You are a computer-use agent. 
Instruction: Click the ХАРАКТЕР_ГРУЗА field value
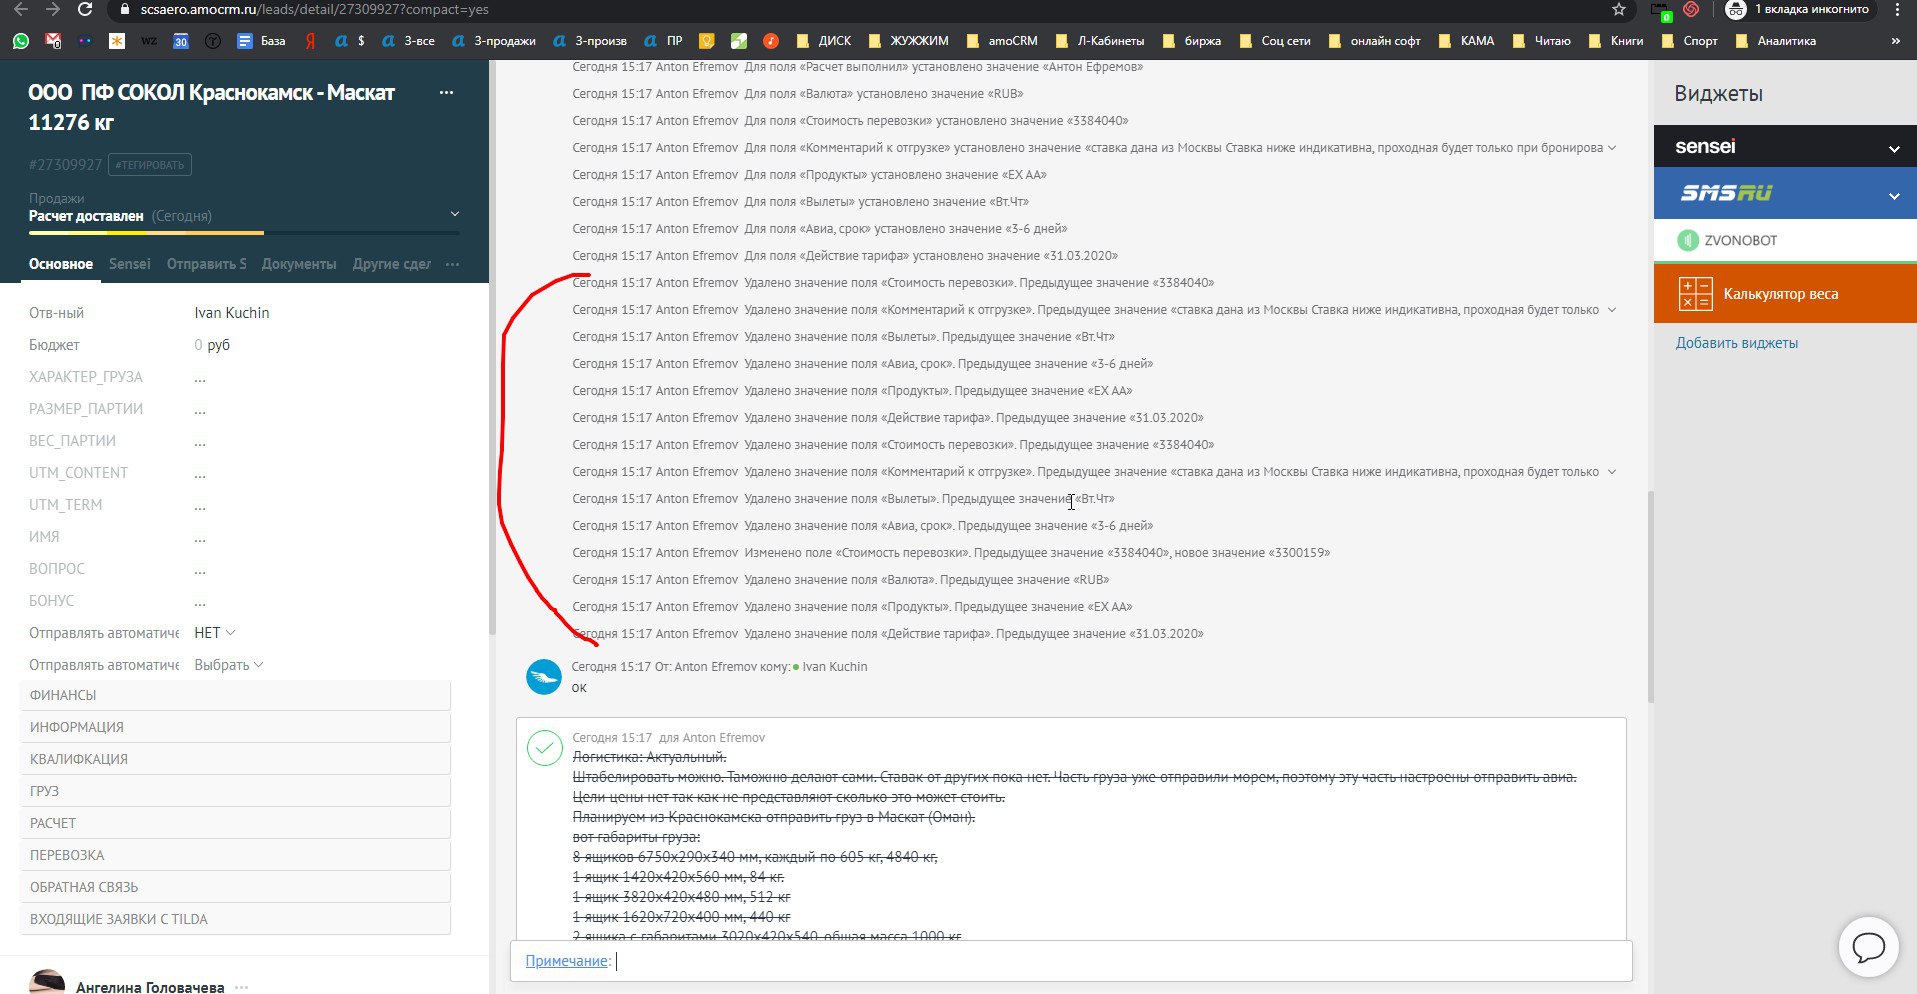200,378
